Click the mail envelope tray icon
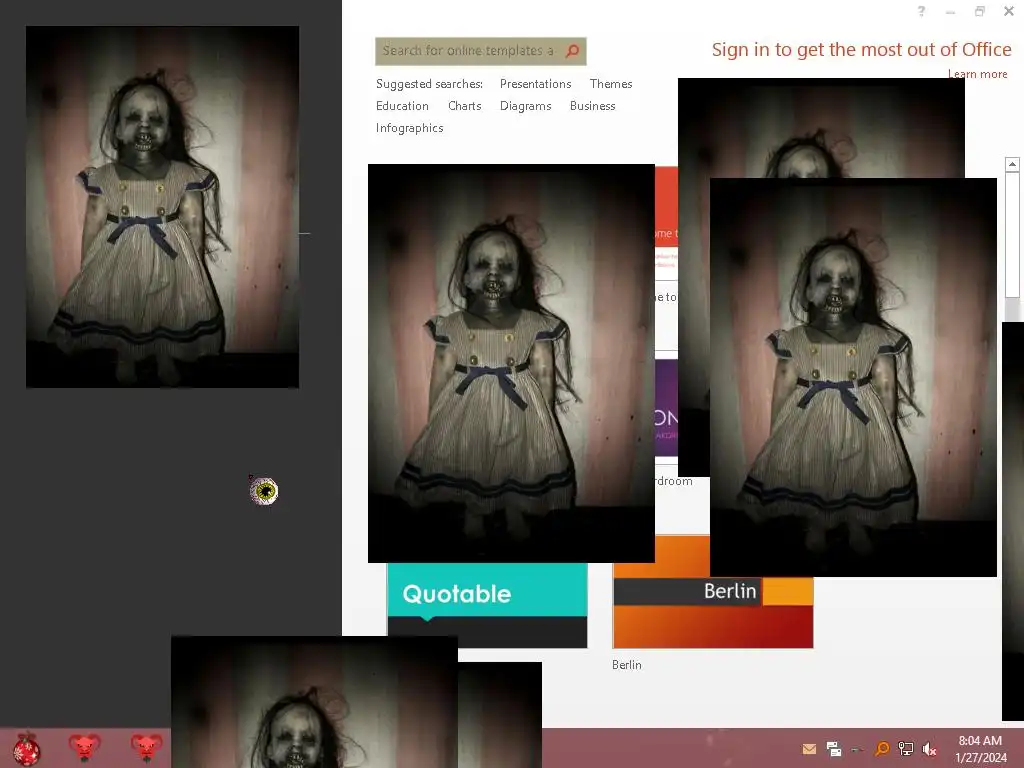 pyautogui.click(x=809, y=749)
